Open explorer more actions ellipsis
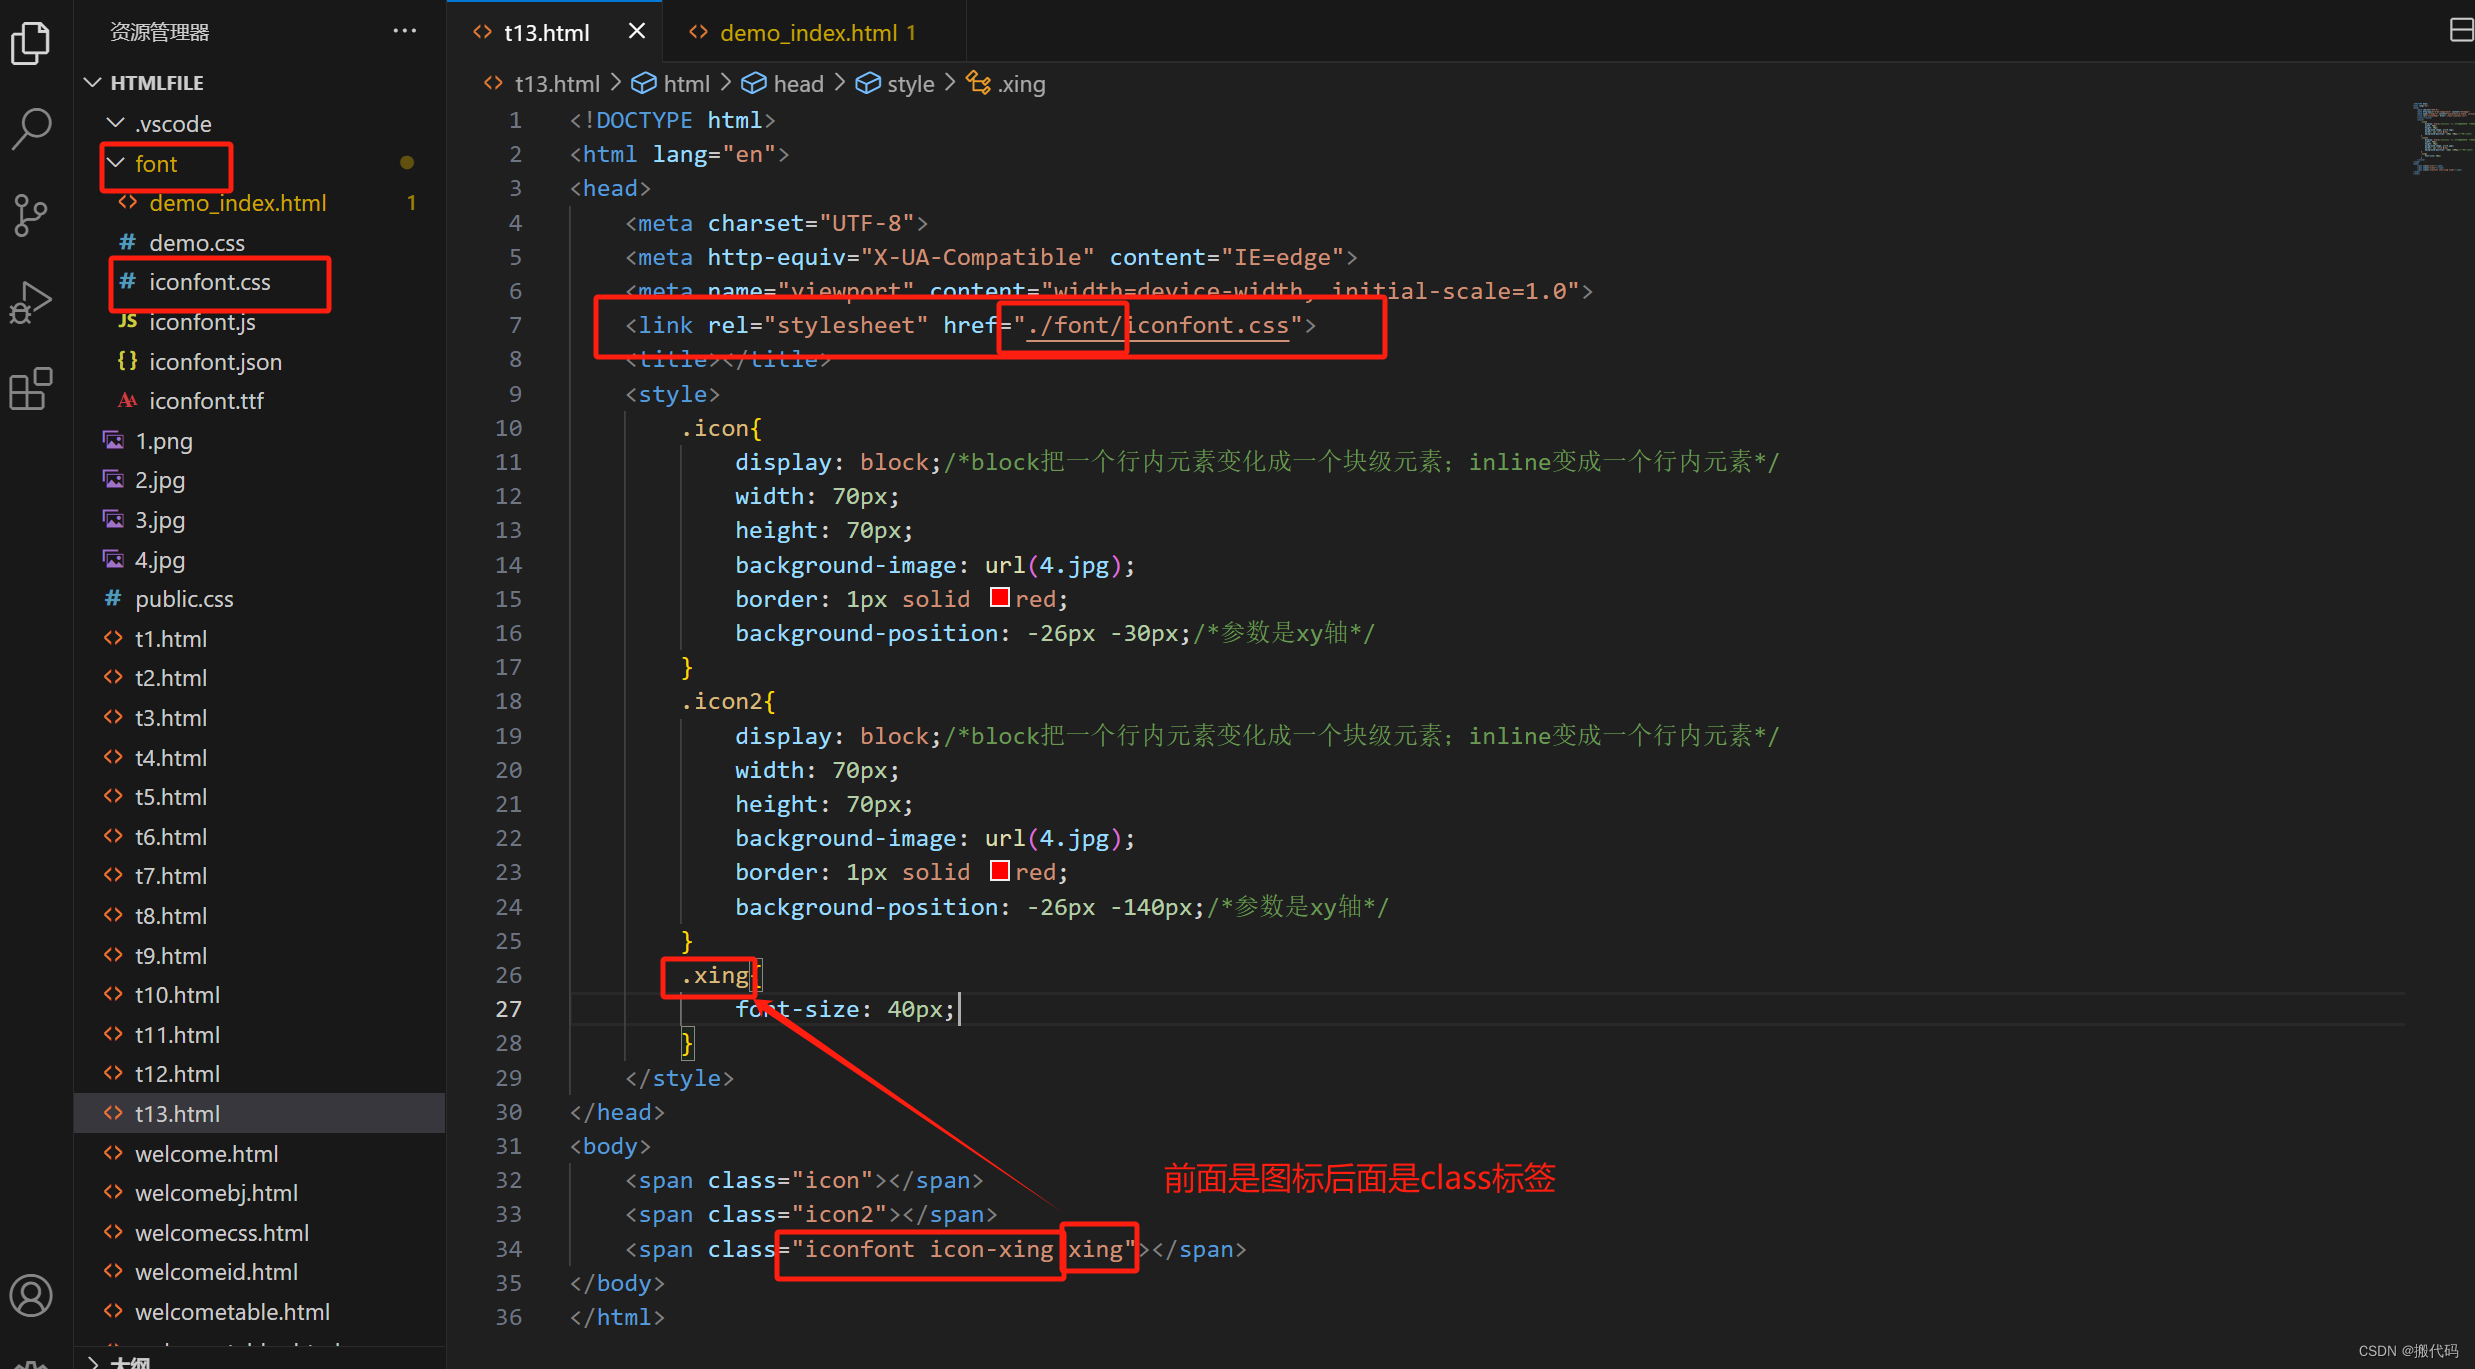Screen dimensions: 2475x1369 (404, 31)
